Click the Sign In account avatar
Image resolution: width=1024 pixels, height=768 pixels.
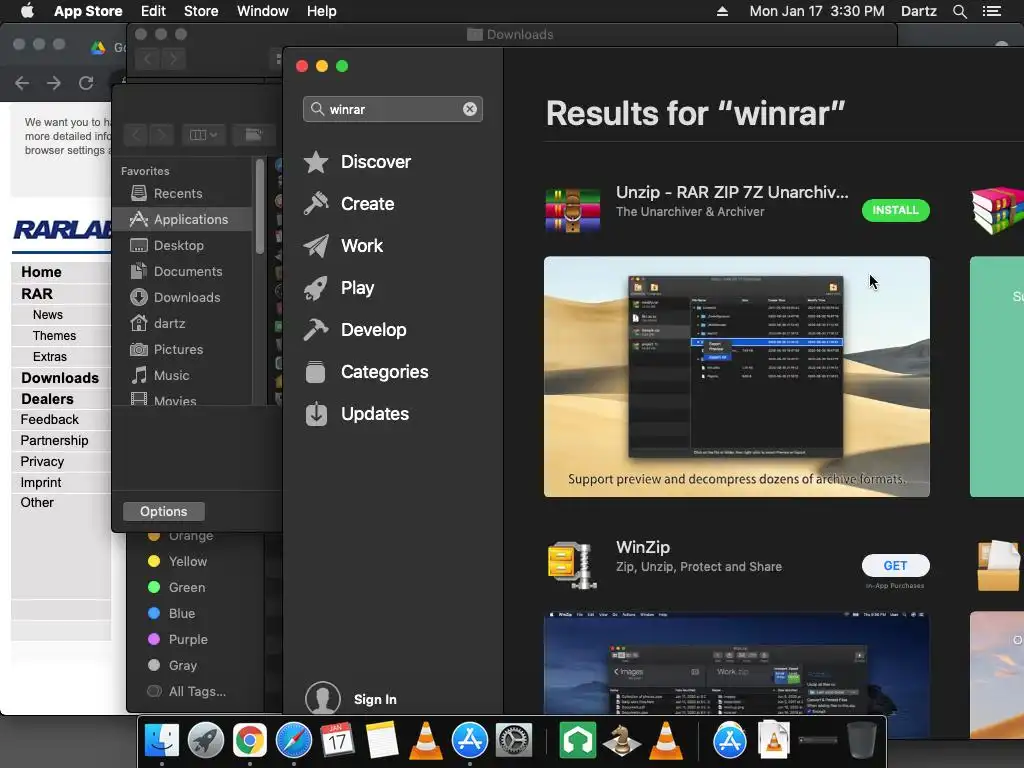(x=323, y=698)
